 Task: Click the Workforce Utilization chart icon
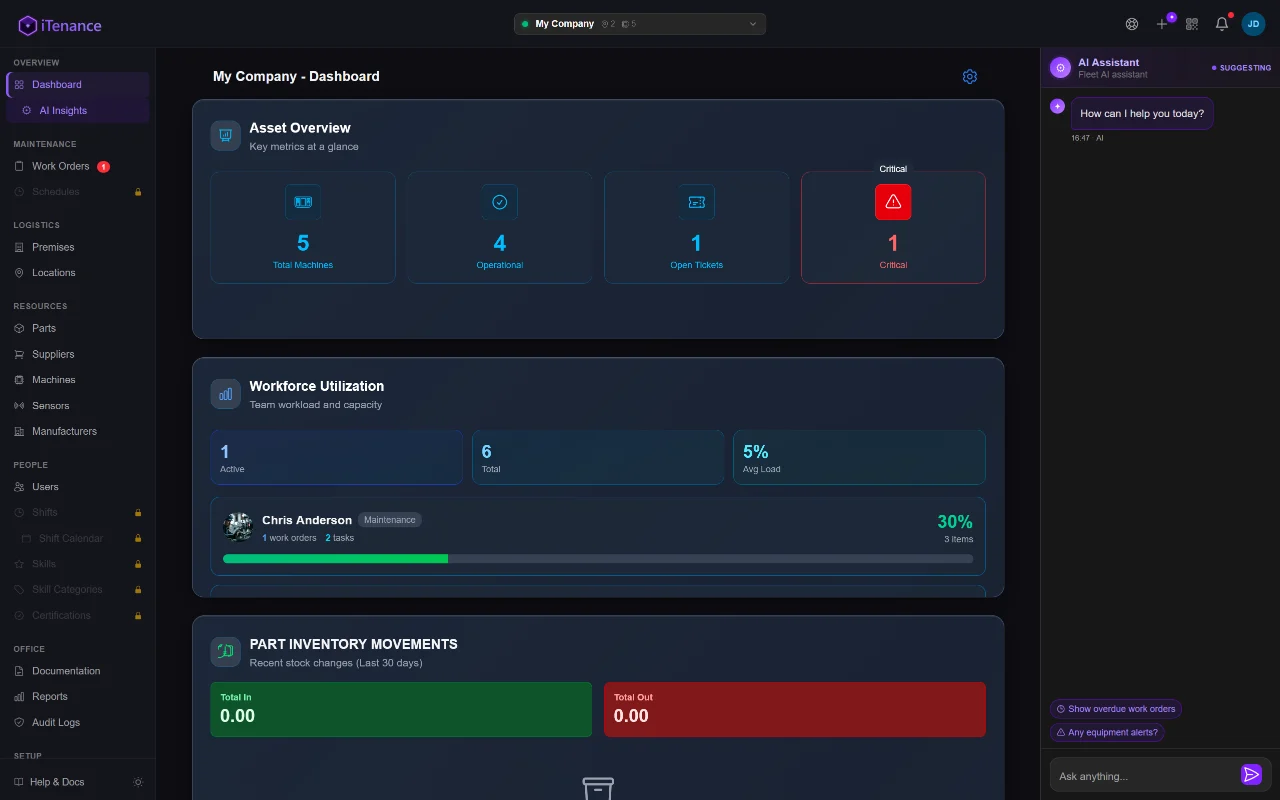(225, 394)
